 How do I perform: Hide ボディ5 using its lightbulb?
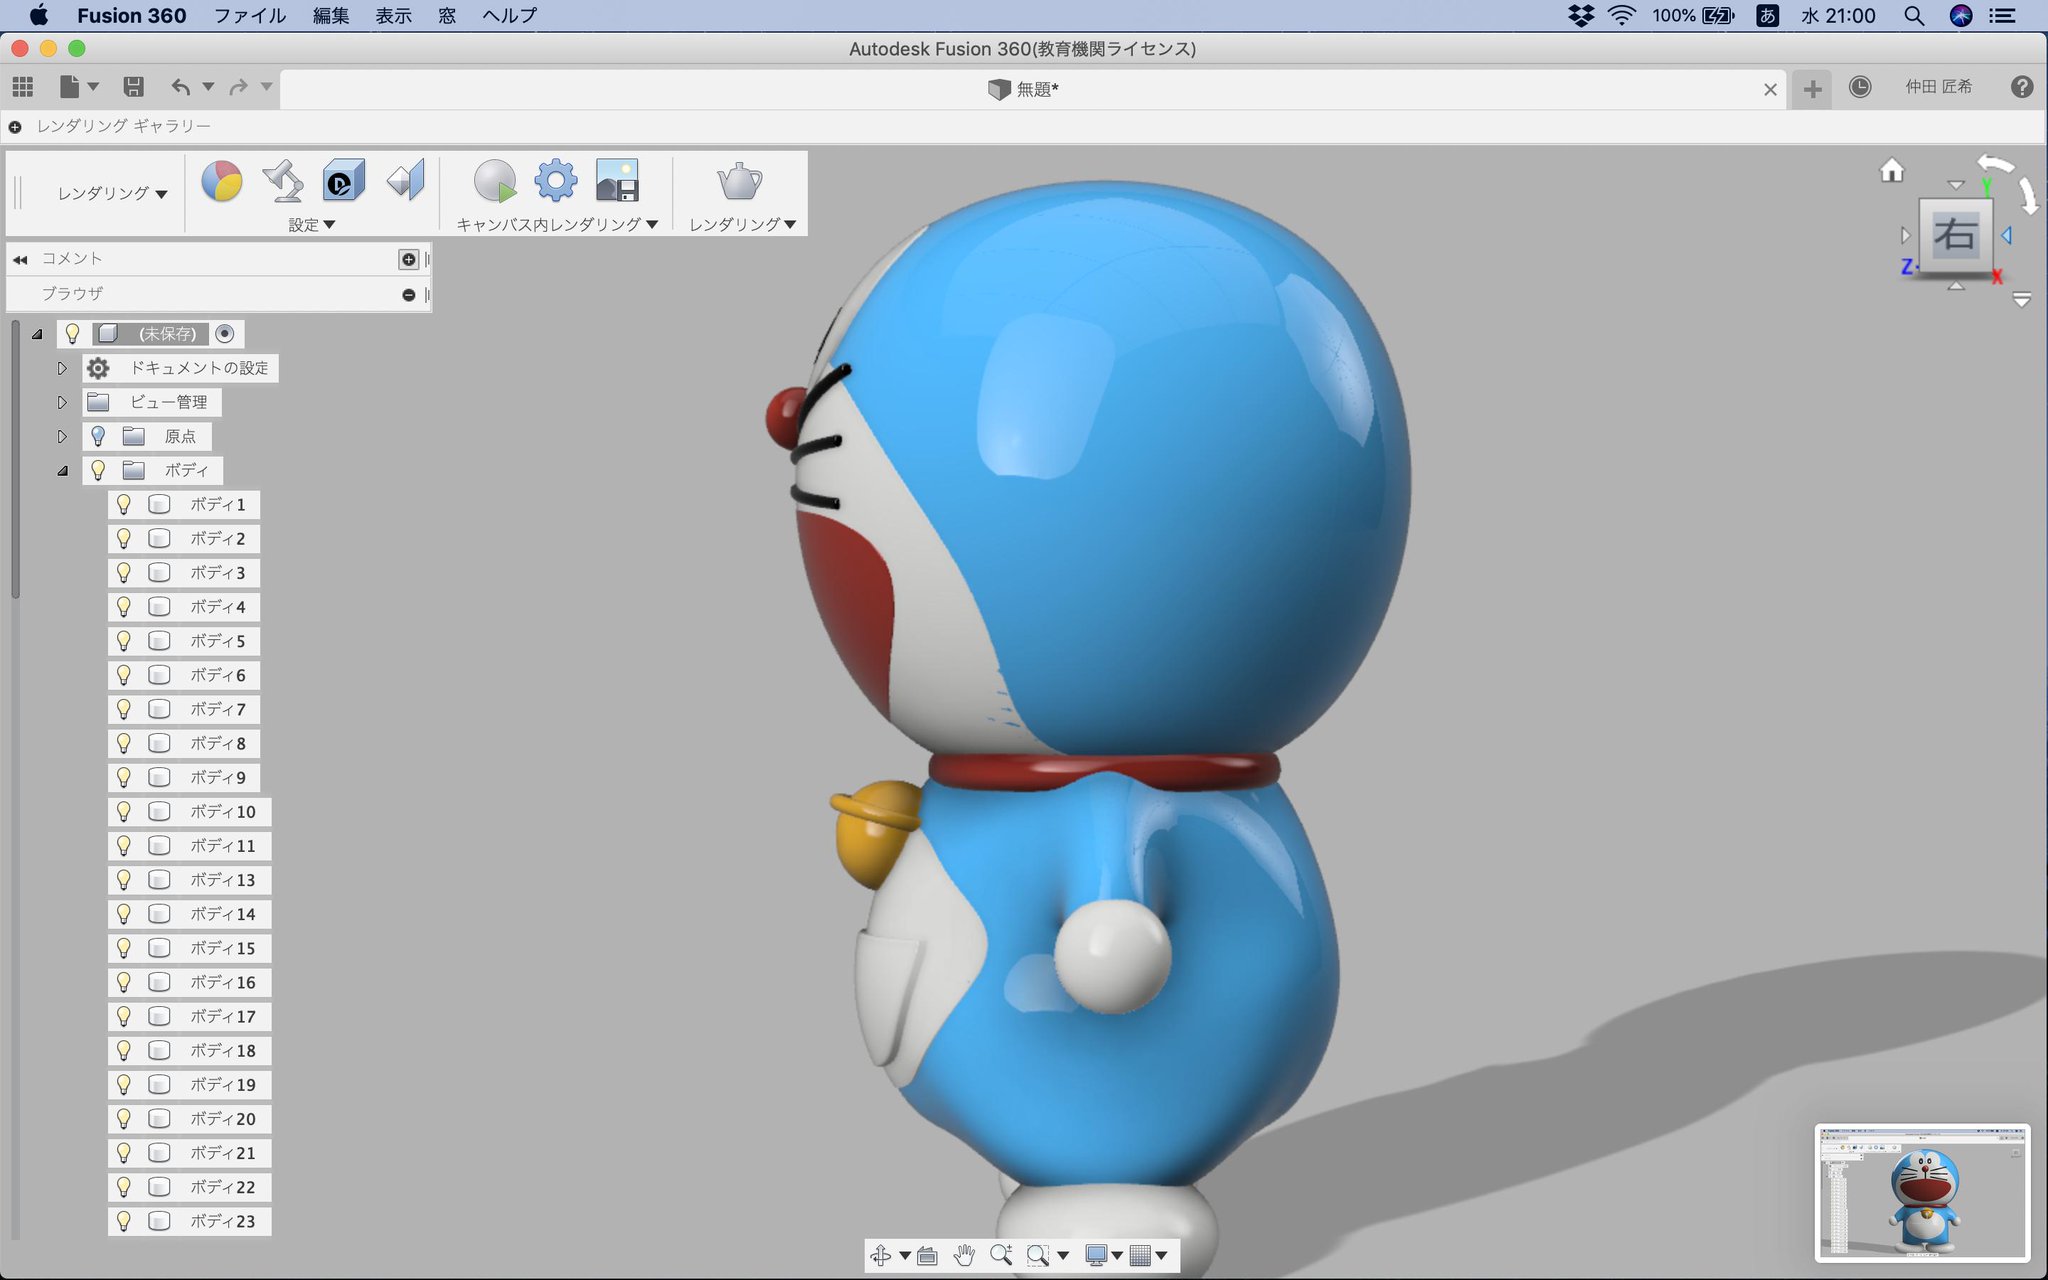124,641
